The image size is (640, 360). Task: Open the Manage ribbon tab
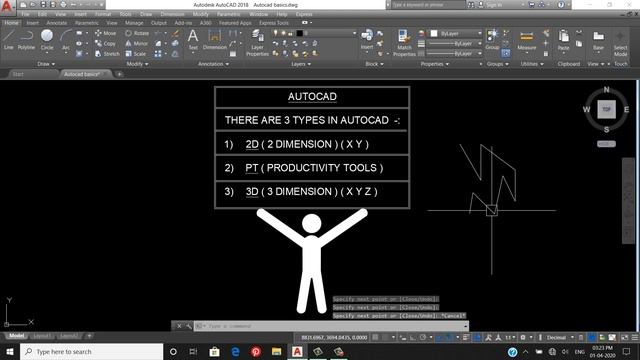[x=134, y=23]
